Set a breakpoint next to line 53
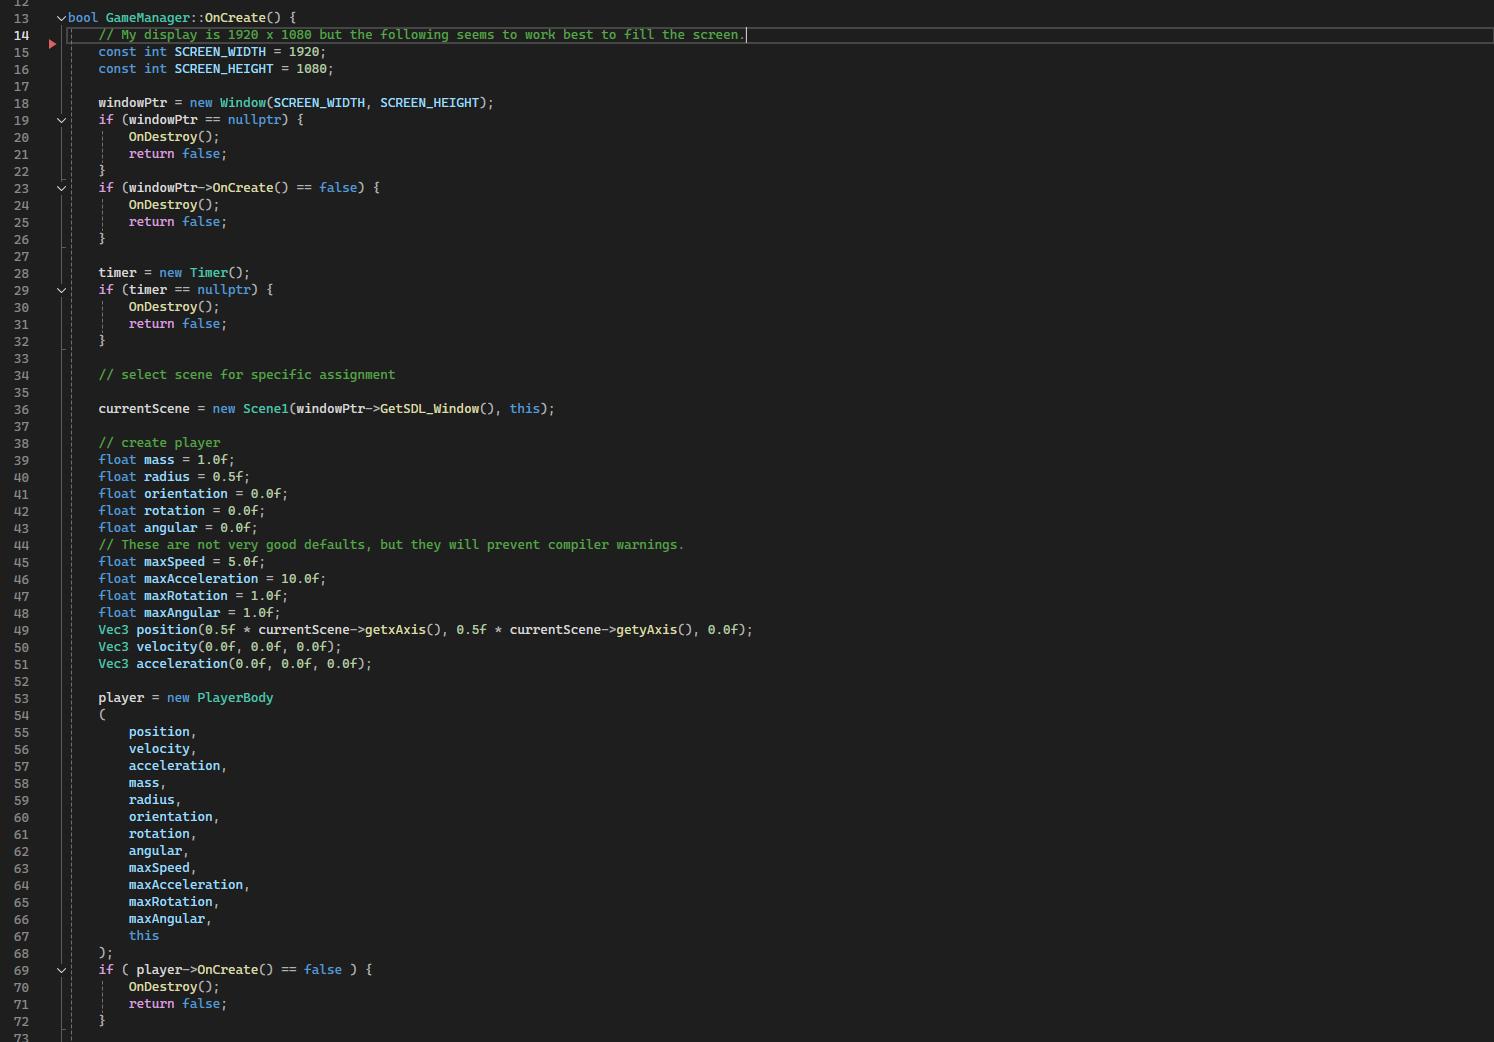The height and width of the screenshot is (1042, 1494). (50, 697)
